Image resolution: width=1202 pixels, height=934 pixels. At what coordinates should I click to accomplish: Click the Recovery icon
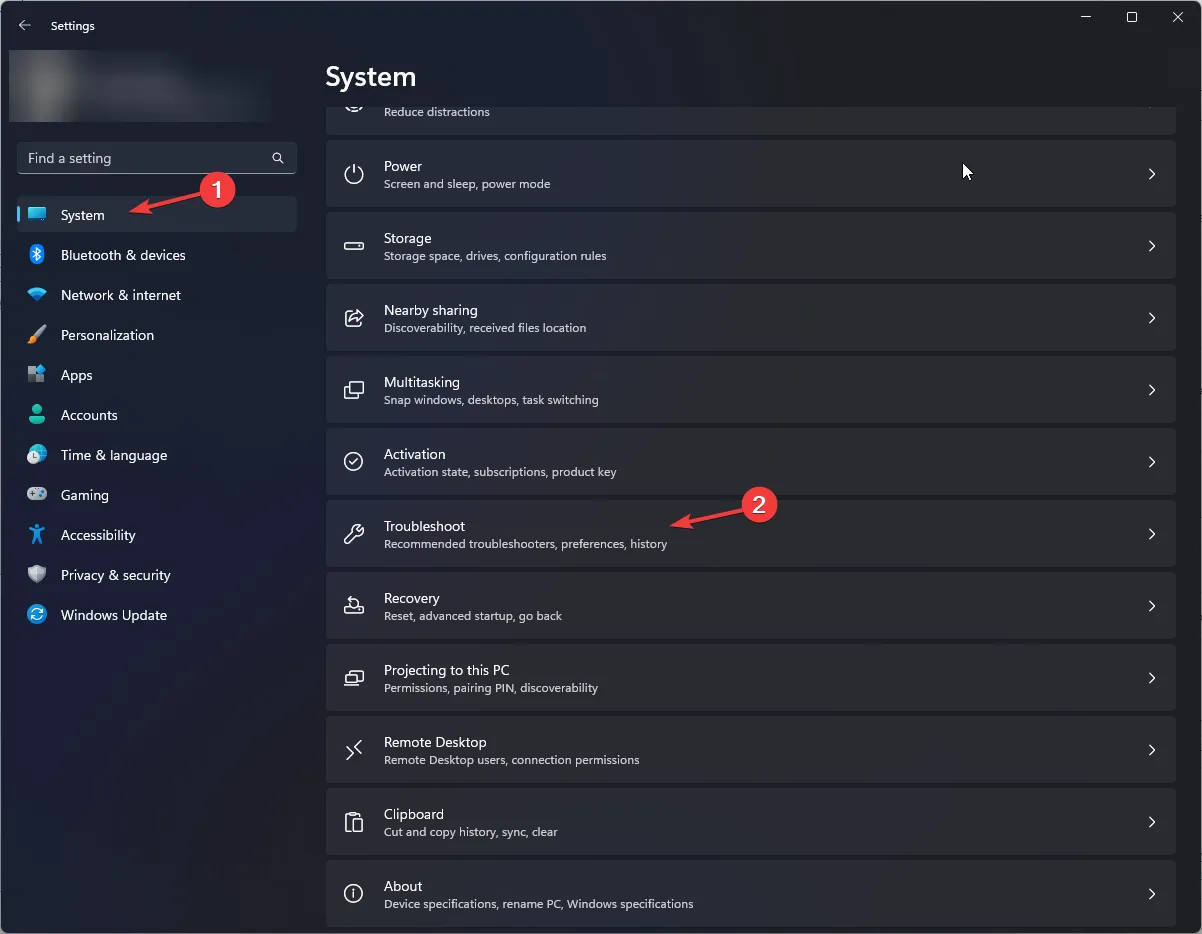coord(354,606)
